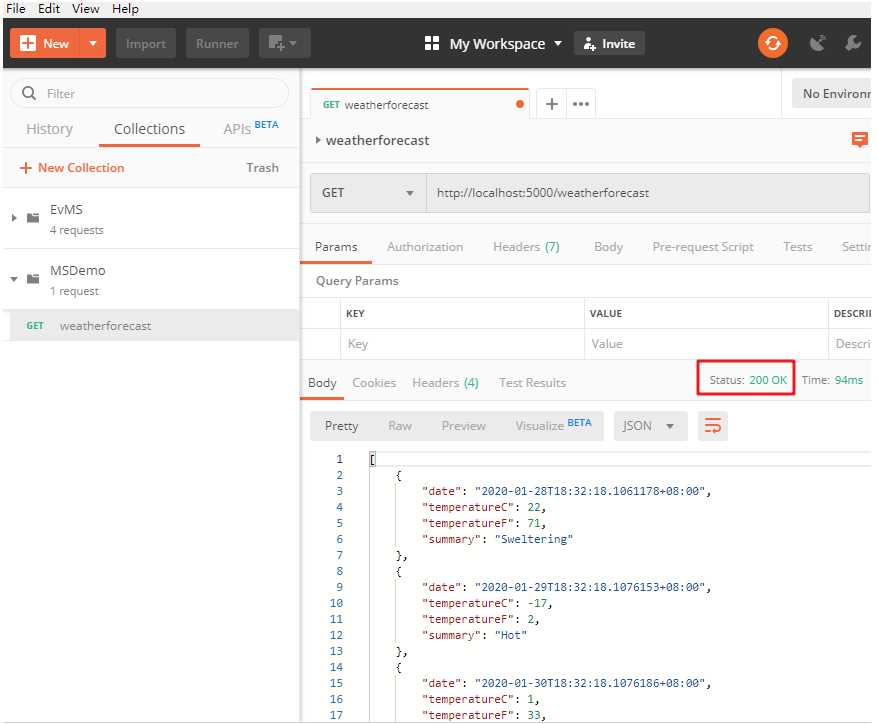Click the New Collection link
Image resolution: width=878 pixels, height=724 pixels.
[x=72, y=168]
